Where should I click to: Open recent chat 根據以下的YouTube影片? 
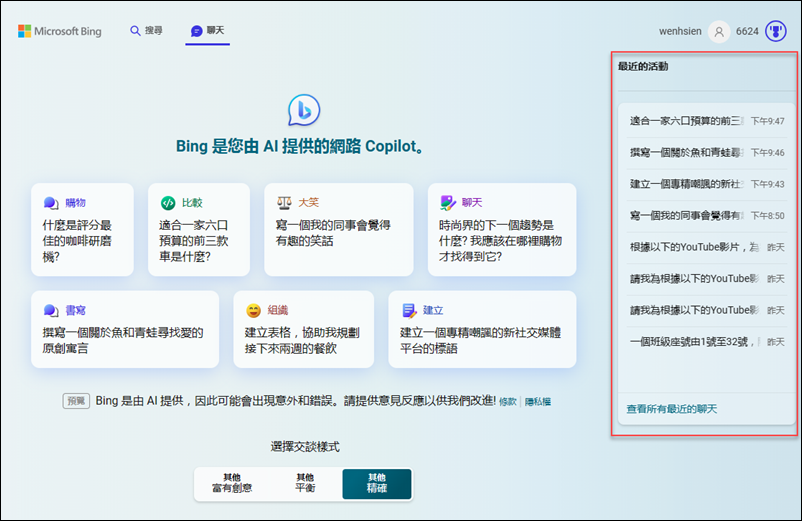pos(707,247)
